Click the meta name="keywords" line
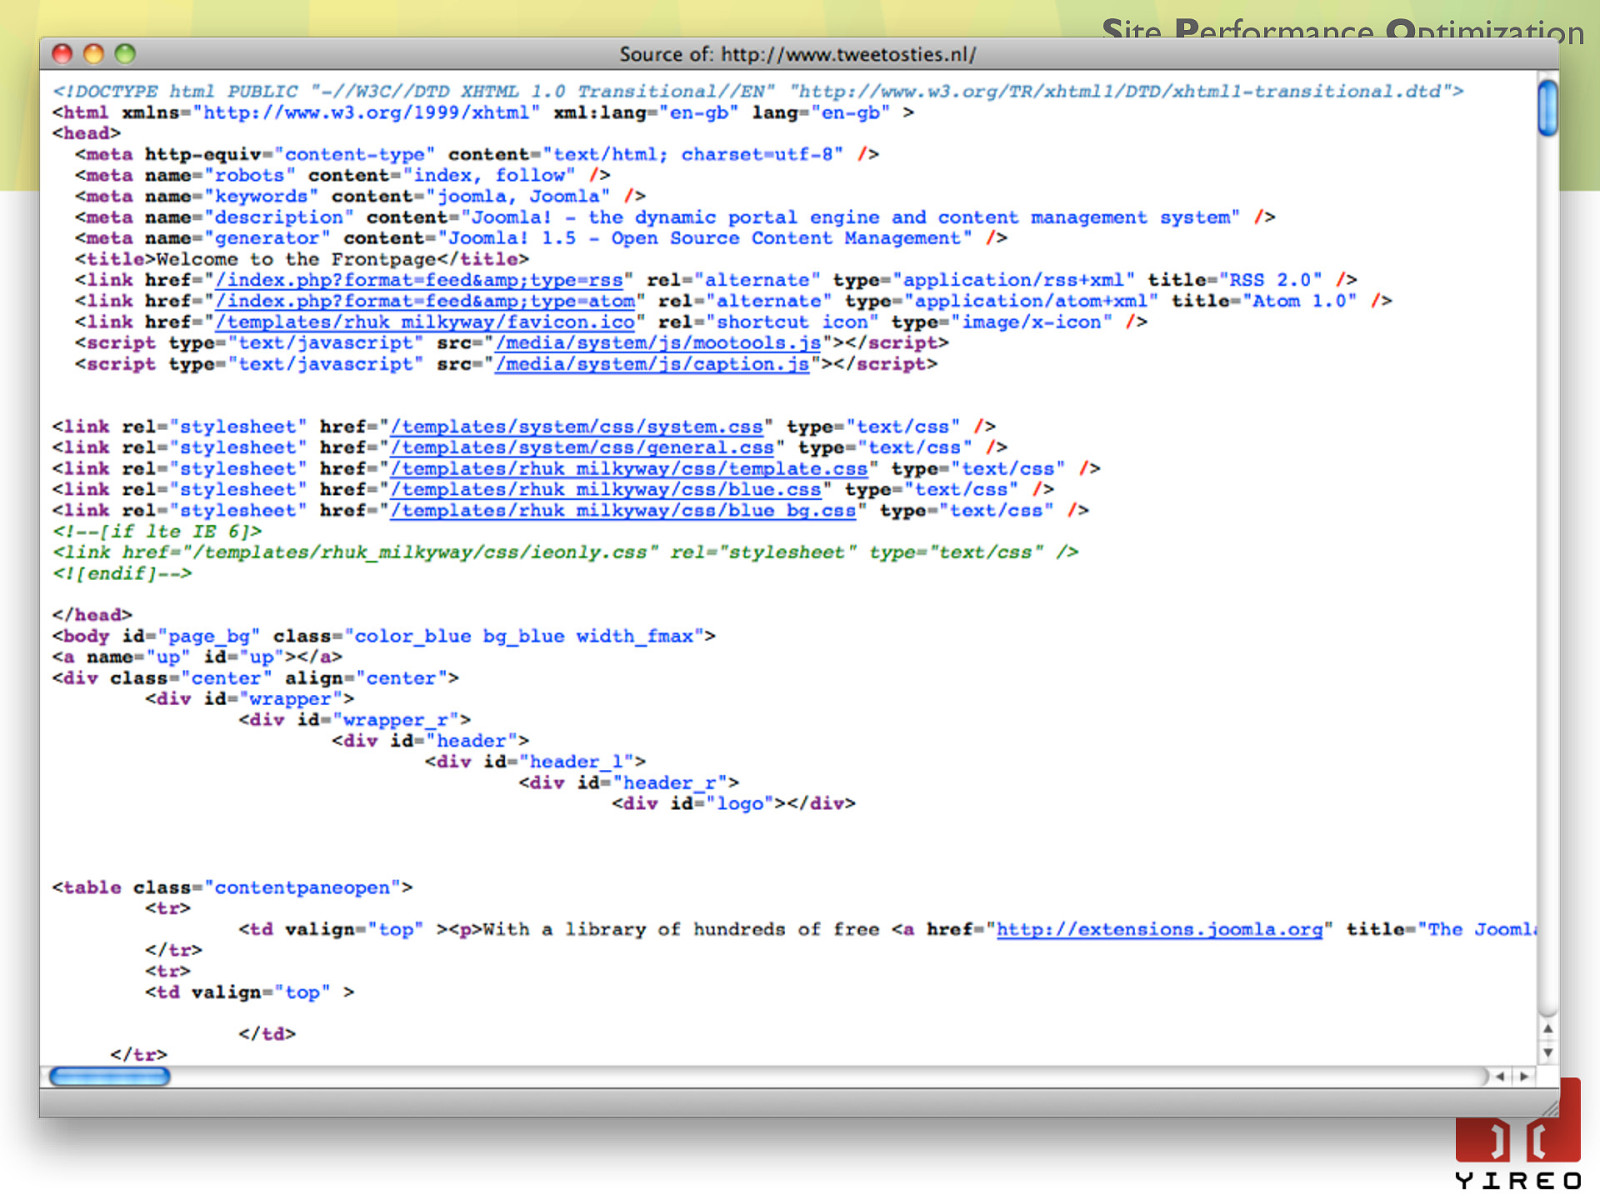Viewport: 1600px width, 1200px height. point(360,196)
